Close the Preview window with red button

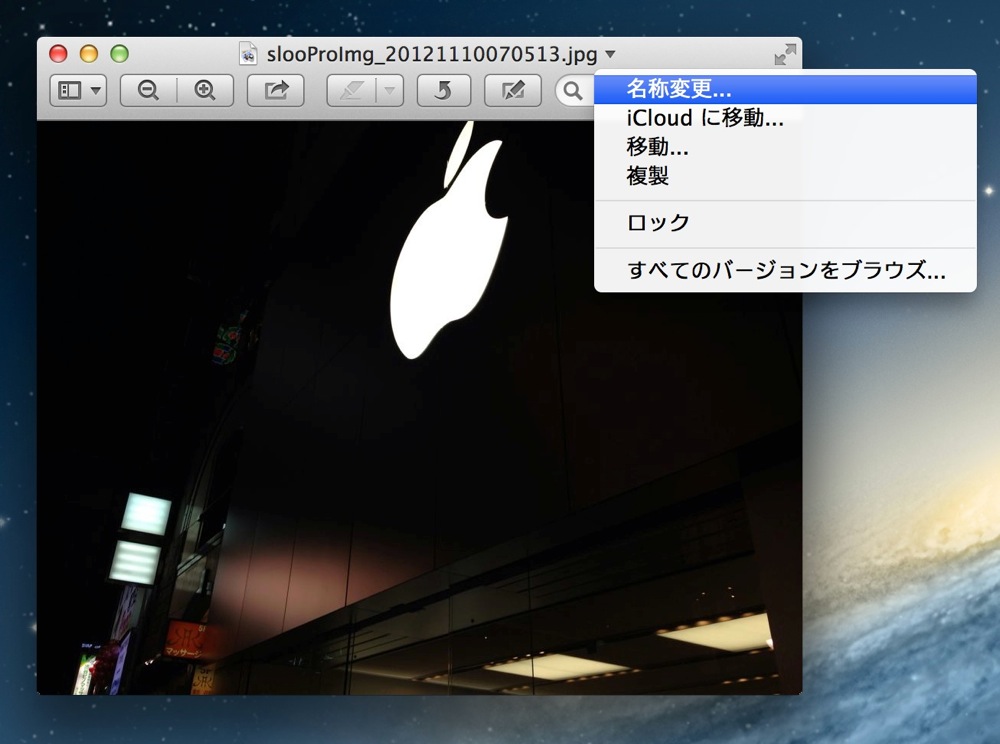59,54
